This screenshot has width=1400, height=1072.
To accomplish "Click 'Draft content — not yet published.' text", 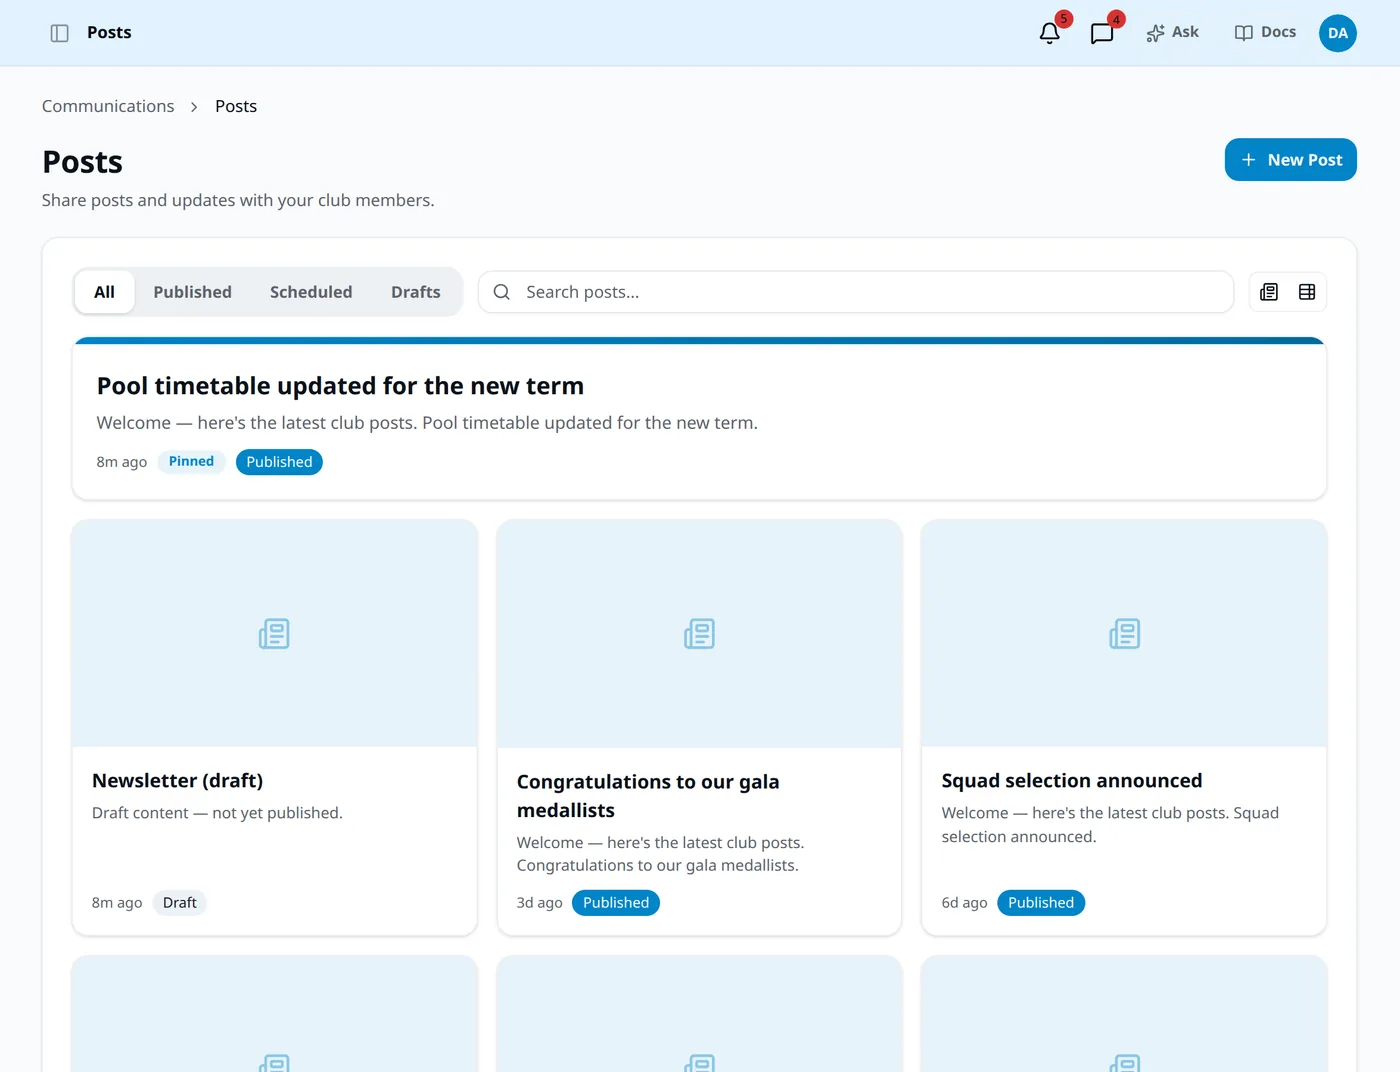I will (x=217, y=813).
